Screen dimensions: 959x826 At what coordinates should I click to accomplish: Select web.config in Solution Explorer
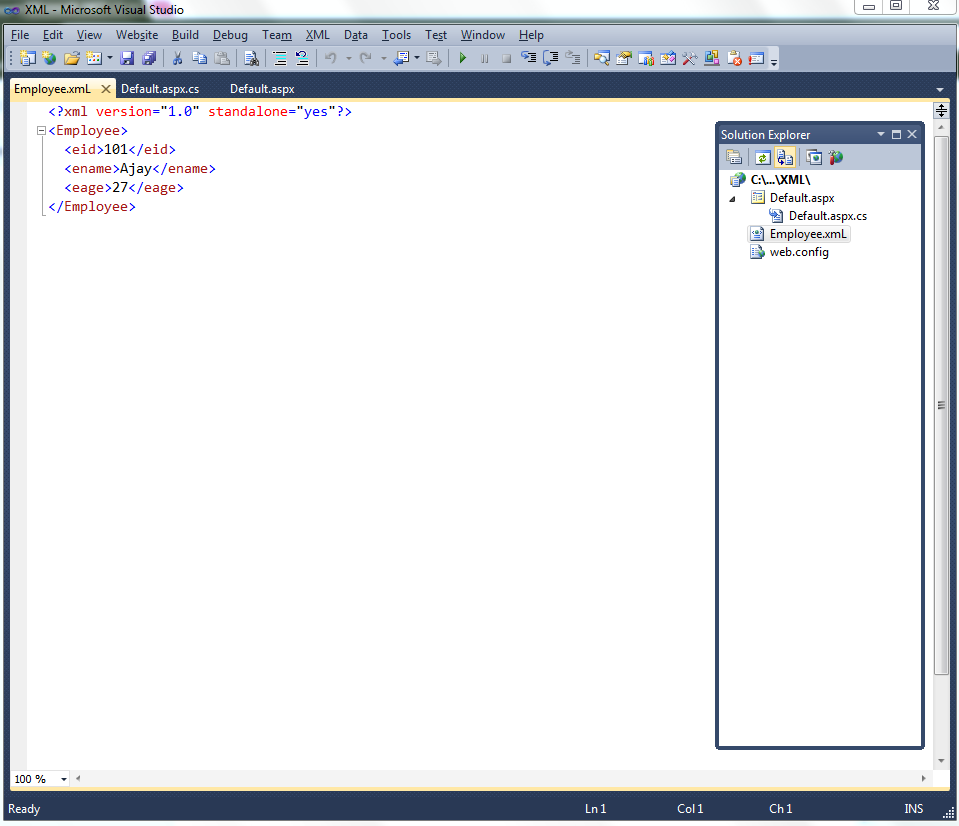click(x=798, y=251)
